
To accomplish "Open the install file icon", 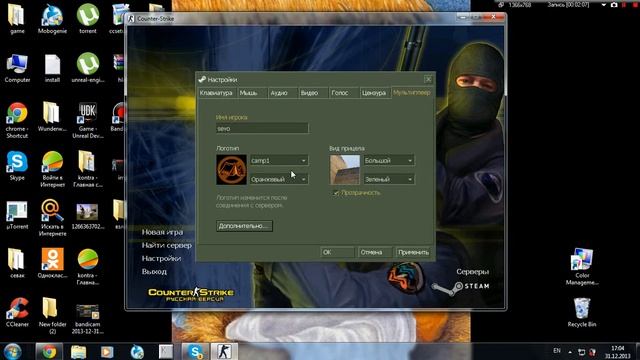I will pos(52,68).
